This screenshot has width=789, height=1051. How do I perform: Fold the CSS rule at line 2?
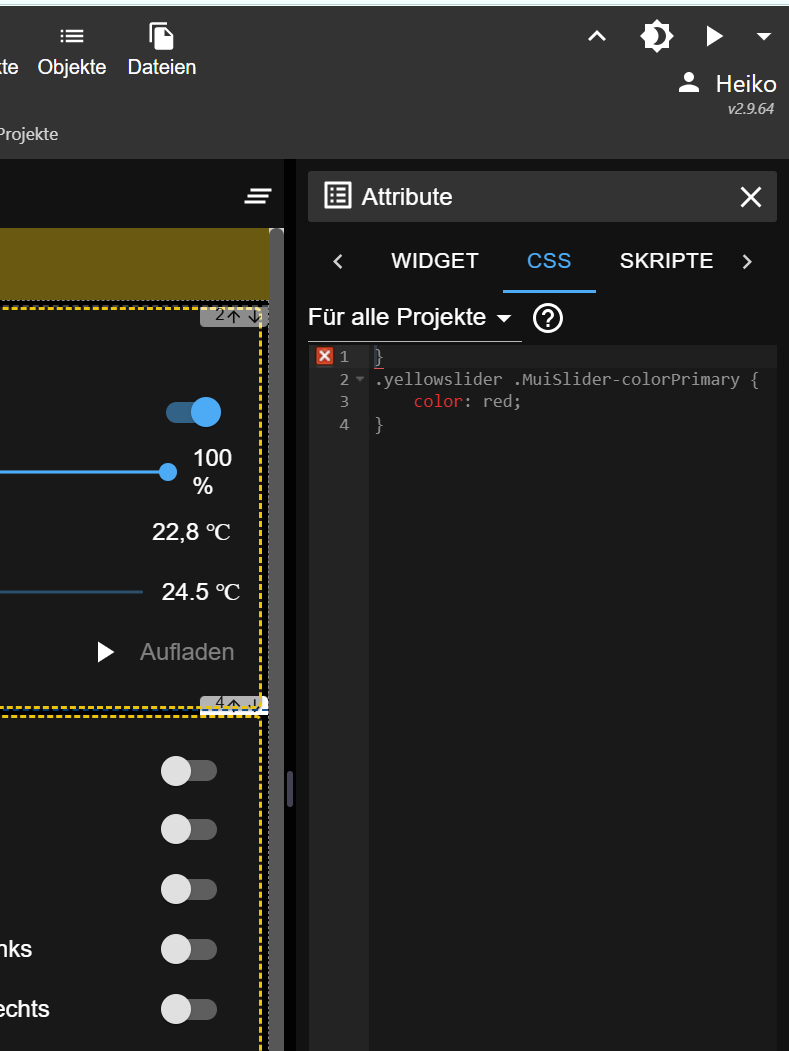click(360, 380)
